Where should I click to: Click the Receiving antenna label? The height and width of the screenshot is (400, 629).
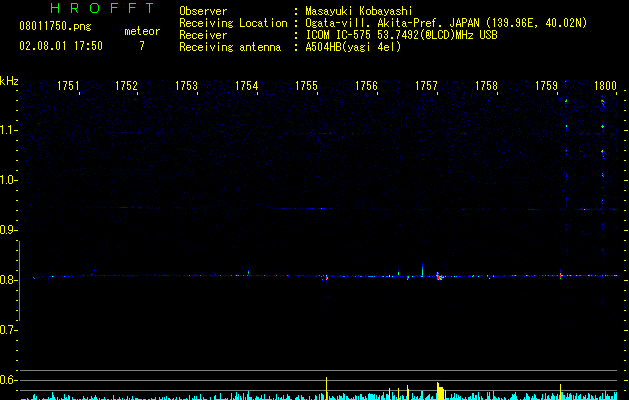tap(230, 47)
